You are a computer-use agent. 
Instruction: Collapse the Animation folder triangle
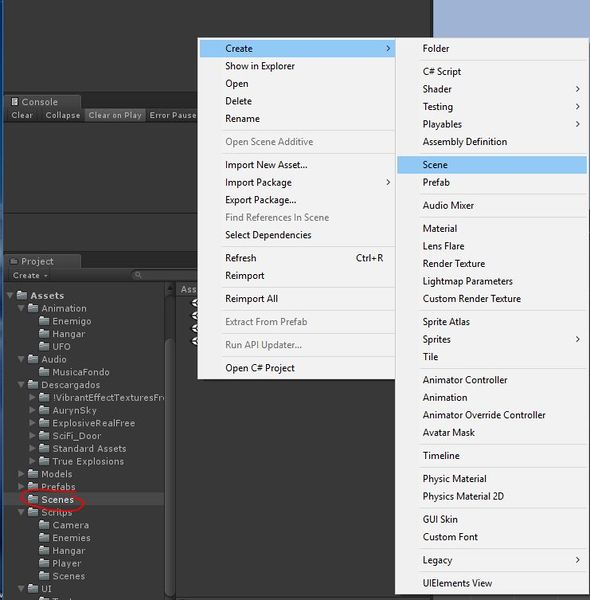coord(21,308)
